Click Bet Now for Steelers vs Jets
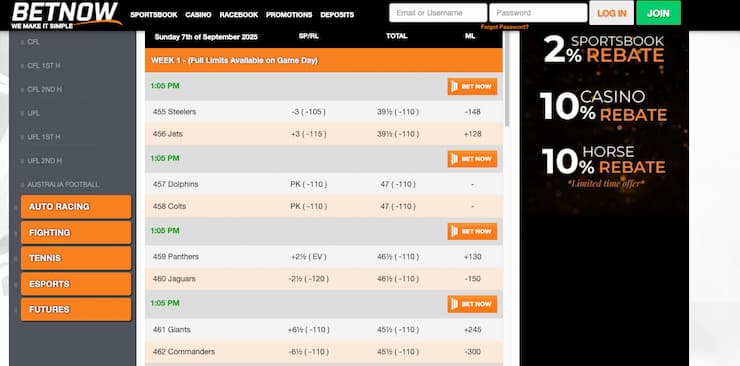Image resolution: width=740 pixels, height=366 pixels. point(472,86)
